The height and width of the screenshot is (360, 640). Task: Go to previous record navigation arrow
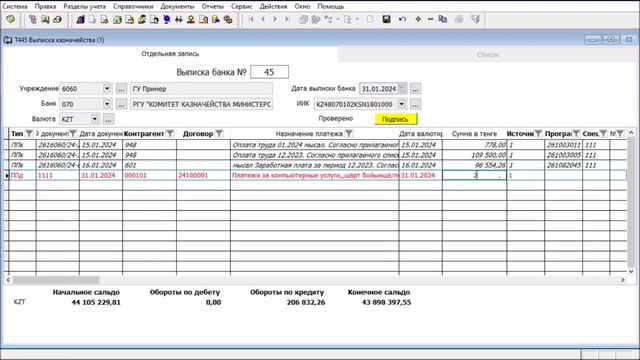tap(263, 19)
